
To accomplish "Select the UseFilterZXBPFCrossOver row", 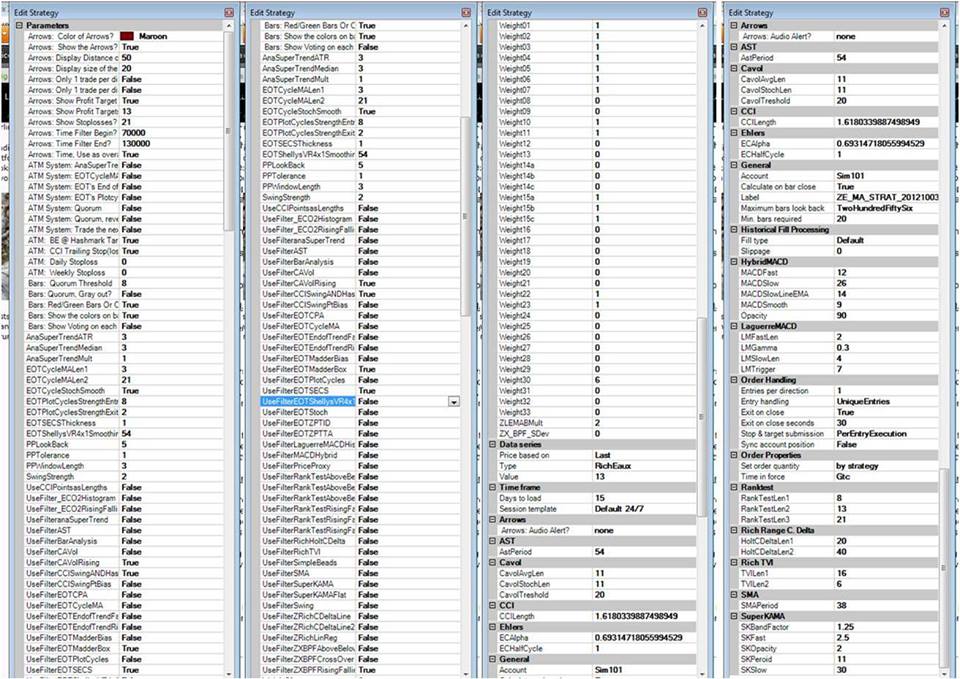I will pos(360,659).
